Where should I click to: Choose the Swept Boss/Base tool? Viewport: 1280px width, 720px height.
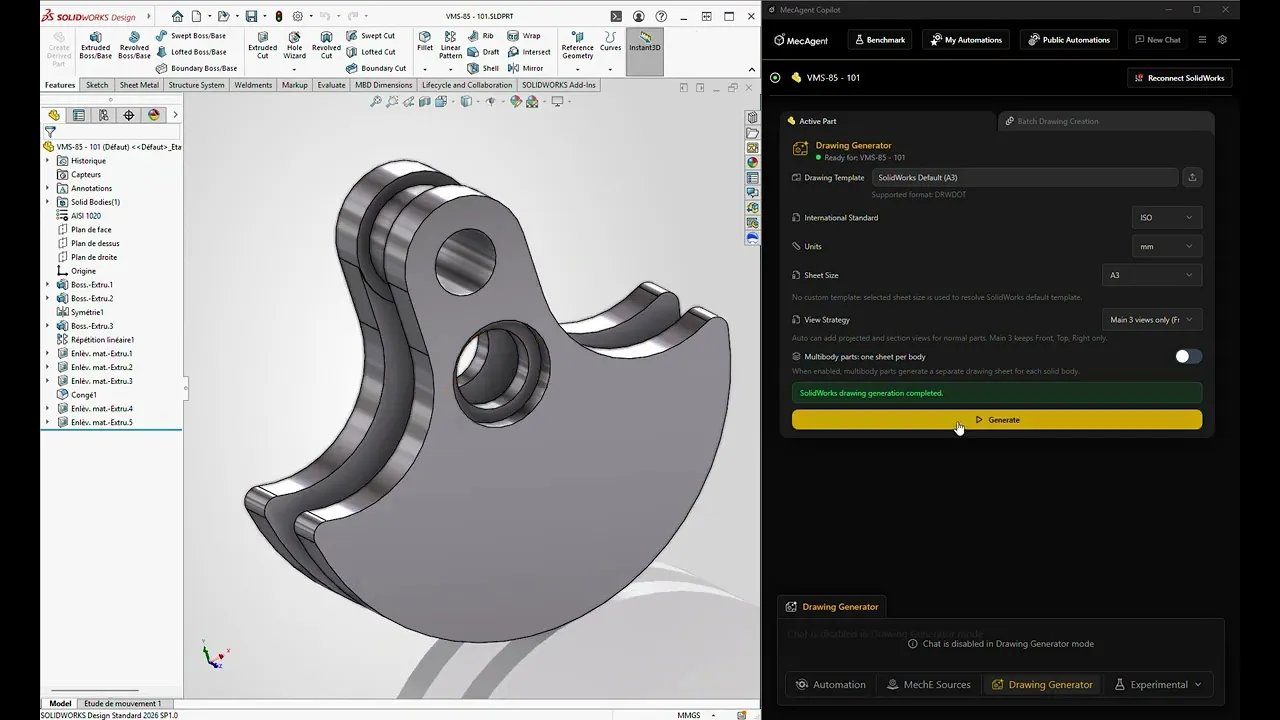pyautogui.click(x=190, y=36)
